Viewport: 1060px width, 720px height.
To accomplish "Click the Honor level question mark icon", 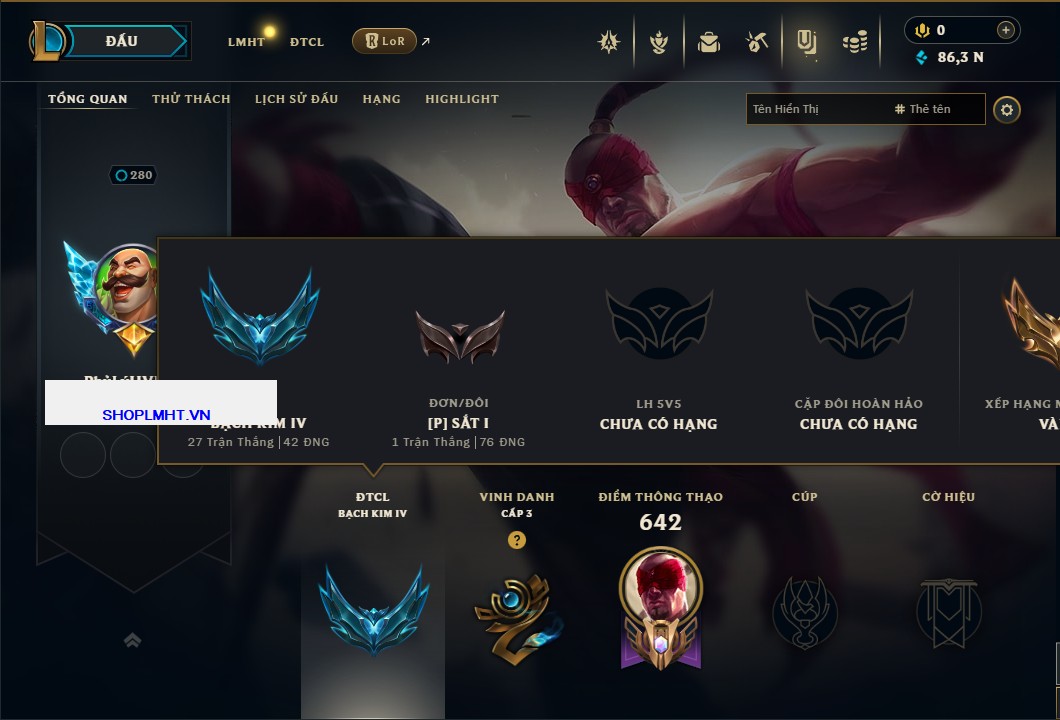I will tap(516, 539).
